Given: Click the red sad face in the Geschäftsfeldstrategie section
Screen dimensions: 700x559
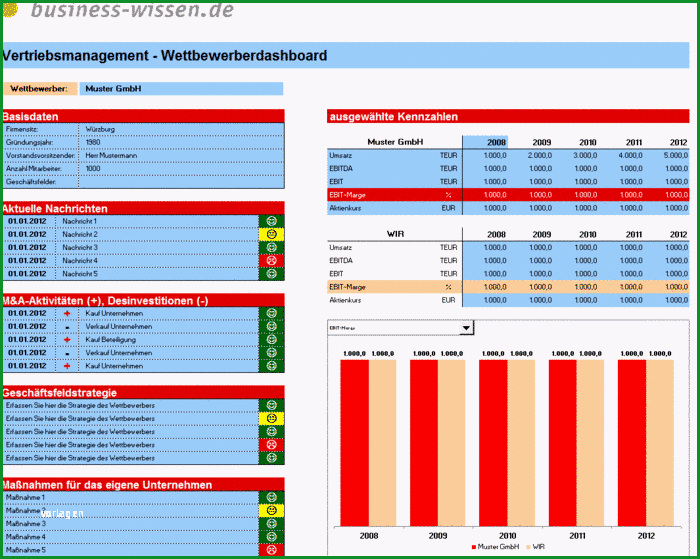Looking at the screenshot, I should click(x=271, y=445).
